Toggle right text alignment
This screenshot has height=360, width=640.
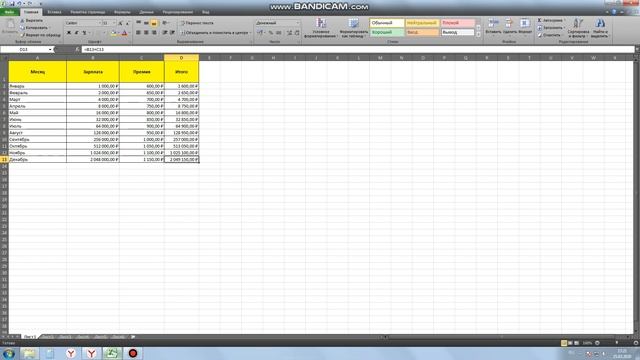[x=154, y=33]
